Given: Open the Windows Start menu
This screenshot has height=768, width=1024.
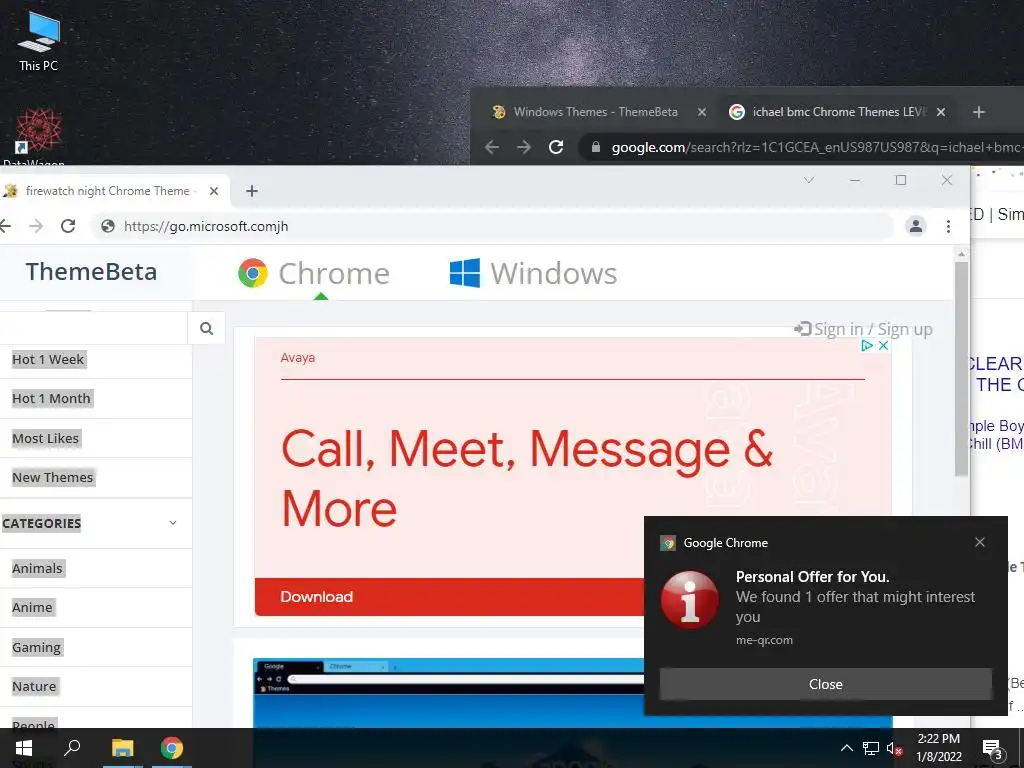Looking at the screenshot, I should click(x=24, y=748).
